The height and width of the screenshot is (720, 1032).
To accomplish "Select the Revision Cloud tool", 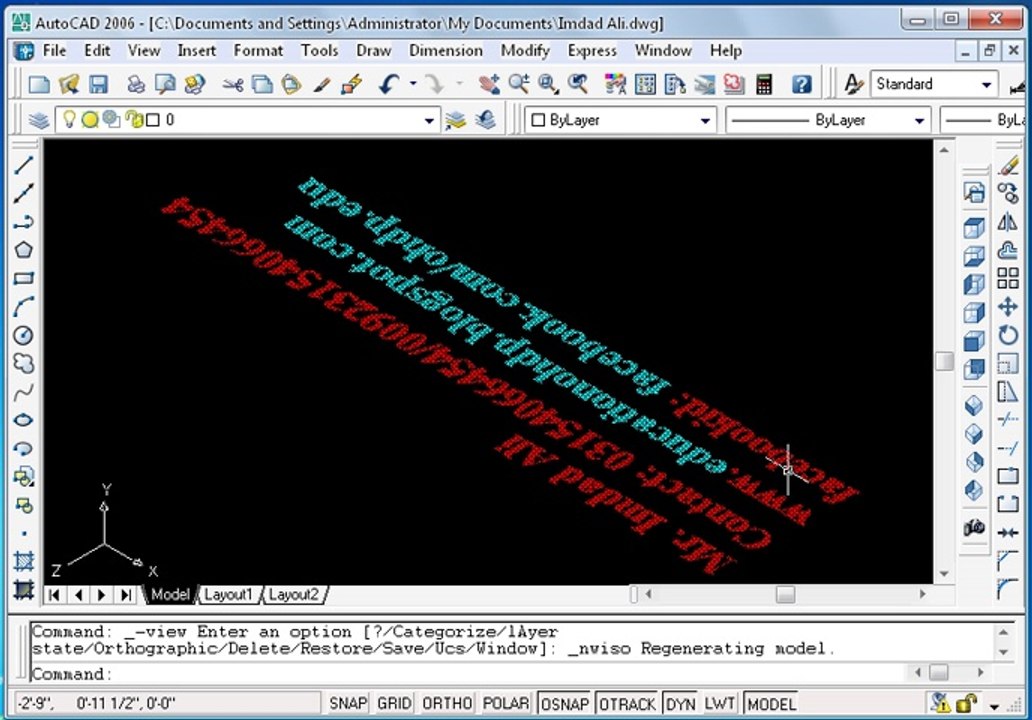I will point(24,363).
